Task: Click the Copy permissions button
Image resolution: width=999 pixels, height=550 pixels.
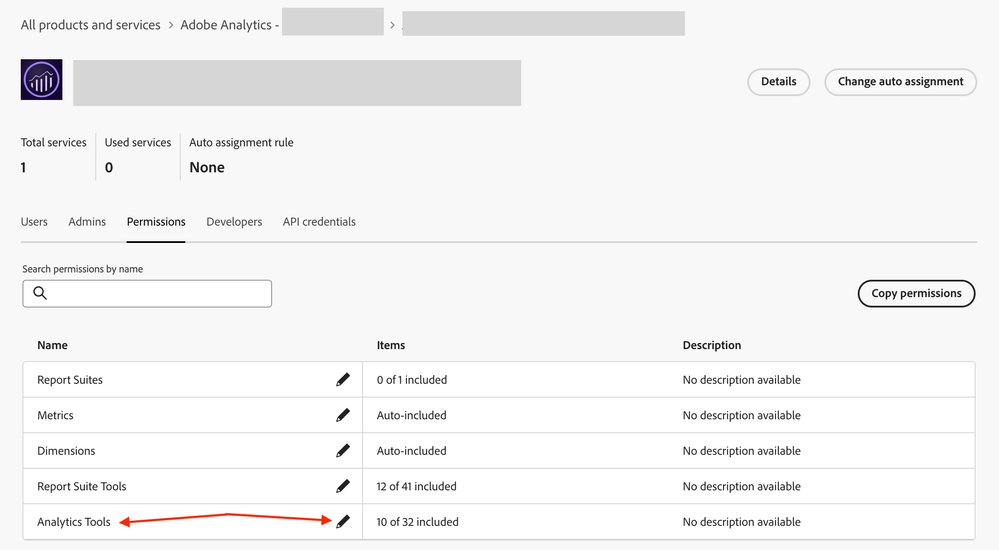Action: pyautogui.click(x=916, y=293)
